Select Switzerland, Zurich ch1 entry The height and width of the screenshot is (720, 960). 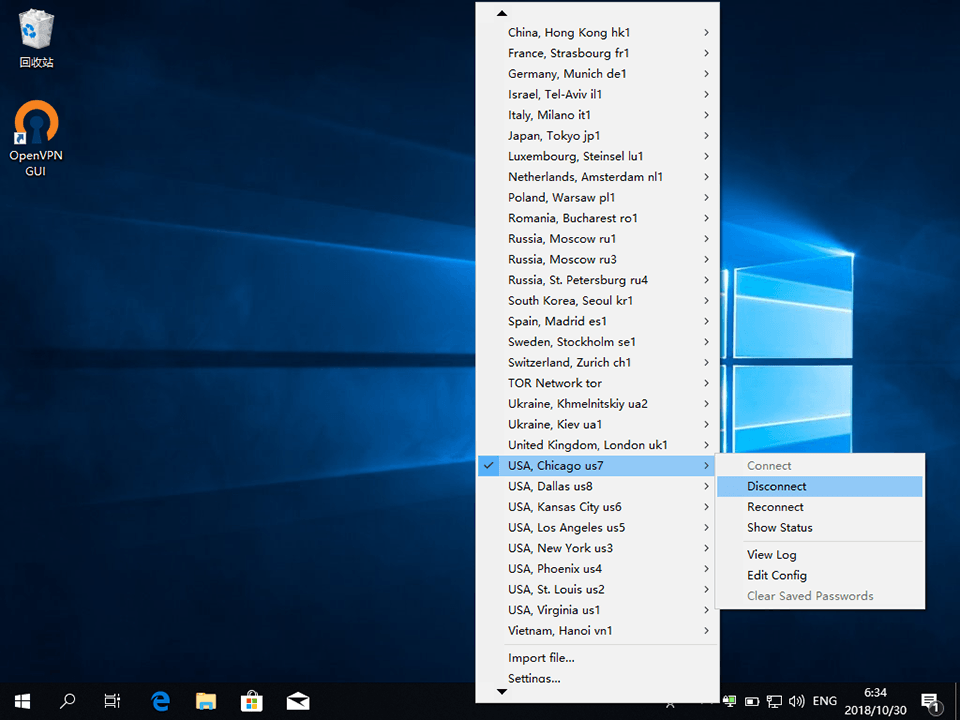(598, 362)
